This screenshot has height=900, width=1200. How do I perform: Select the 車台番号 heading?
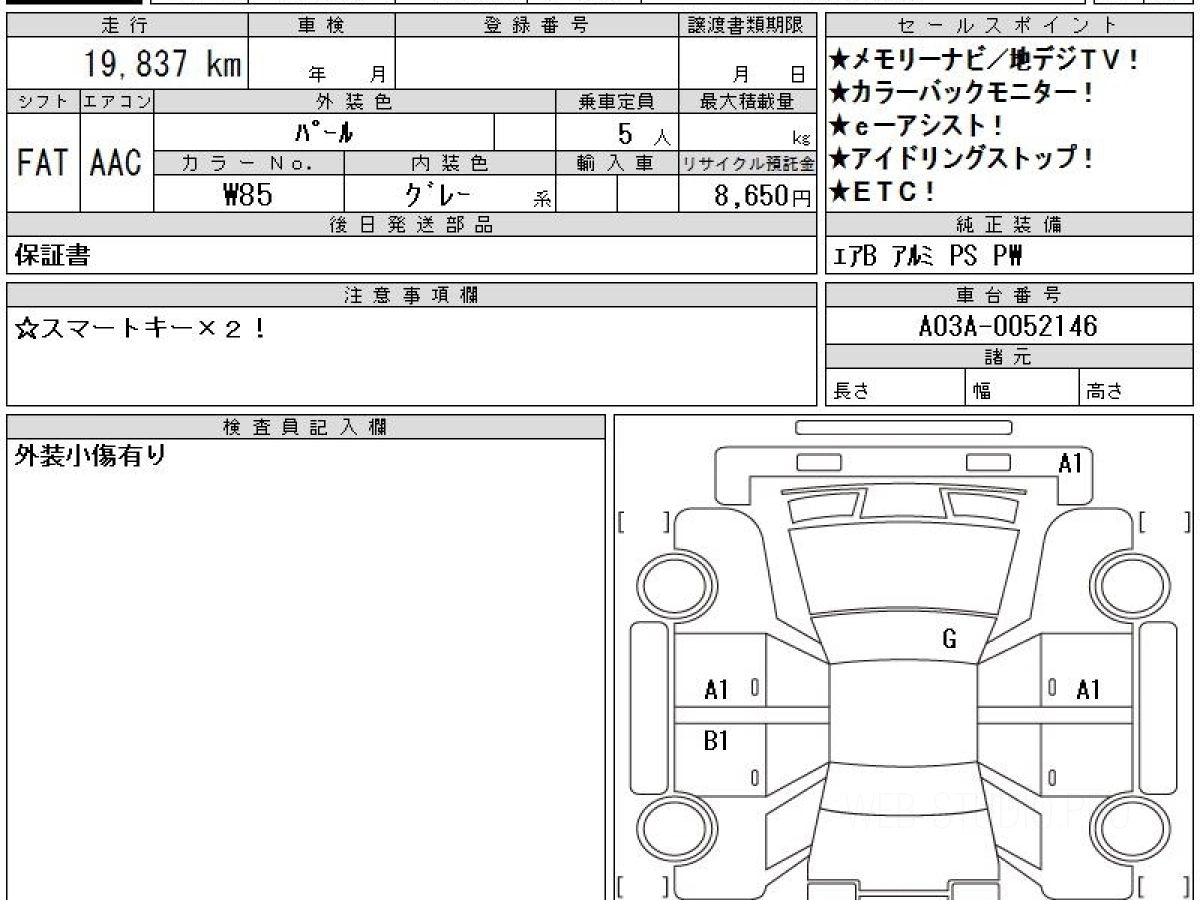point(1009,294)
